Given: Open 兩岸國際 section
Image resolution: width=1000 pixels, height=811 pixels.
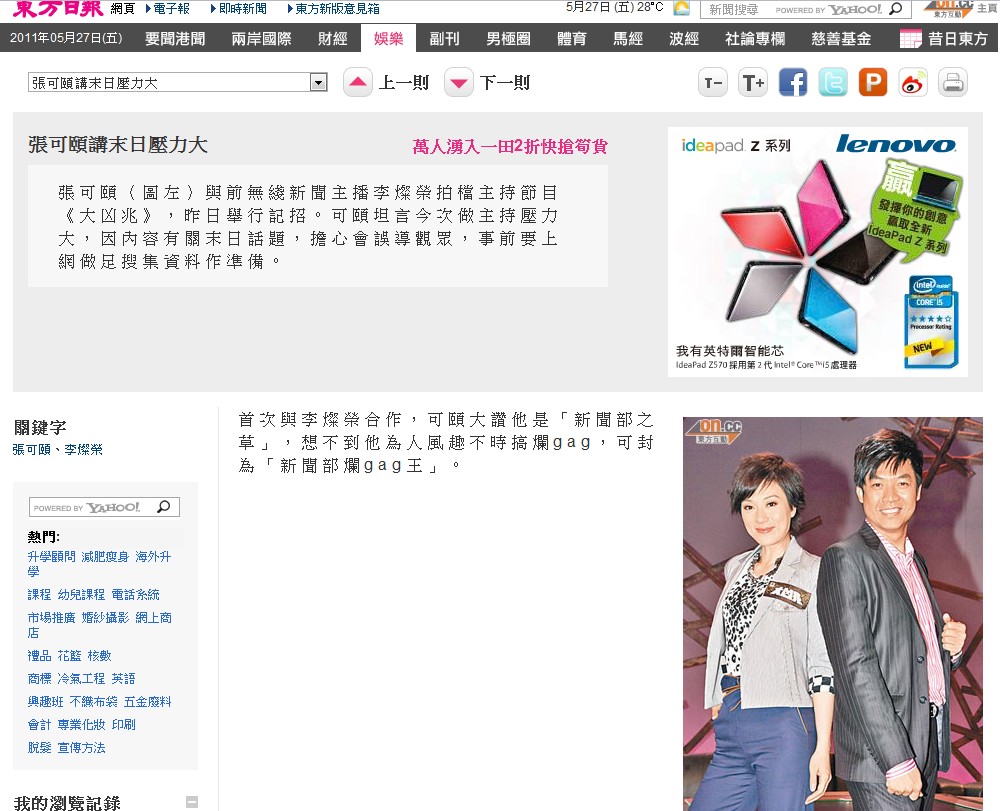Looking at the screenshot, I should [261, 39].
